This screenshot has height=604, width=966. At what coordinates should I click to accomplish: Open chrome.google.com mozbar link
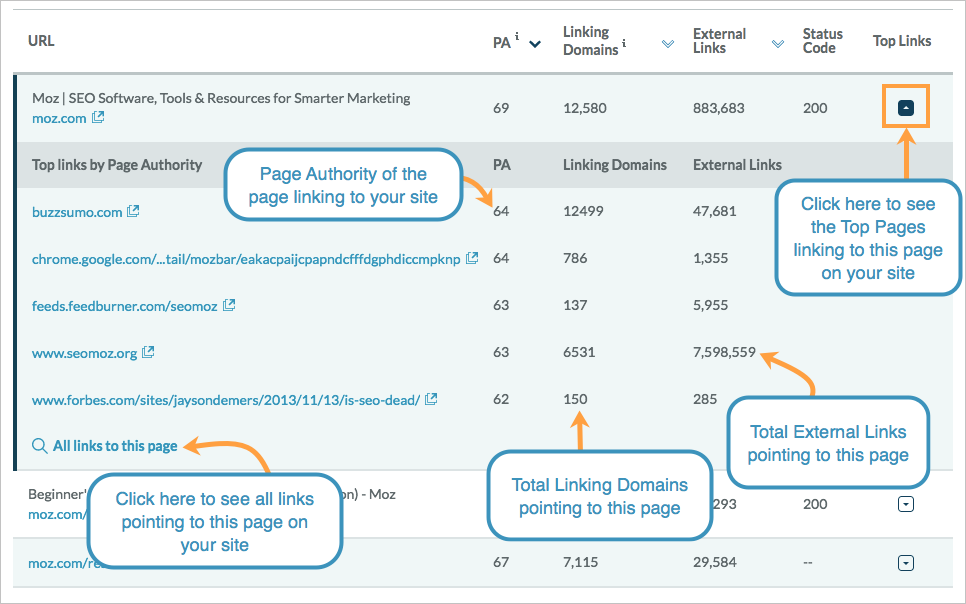[x=246, y=259]
